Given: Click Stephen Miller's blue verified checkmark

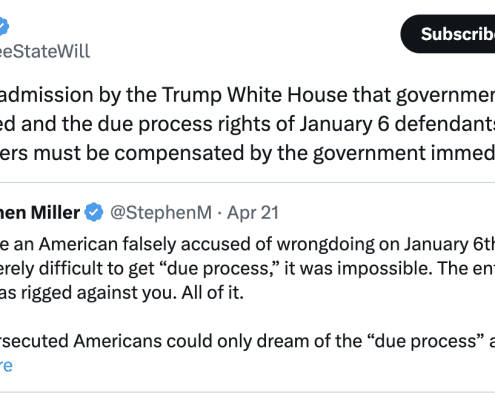Looking at the screenshot, I should 94,212.
